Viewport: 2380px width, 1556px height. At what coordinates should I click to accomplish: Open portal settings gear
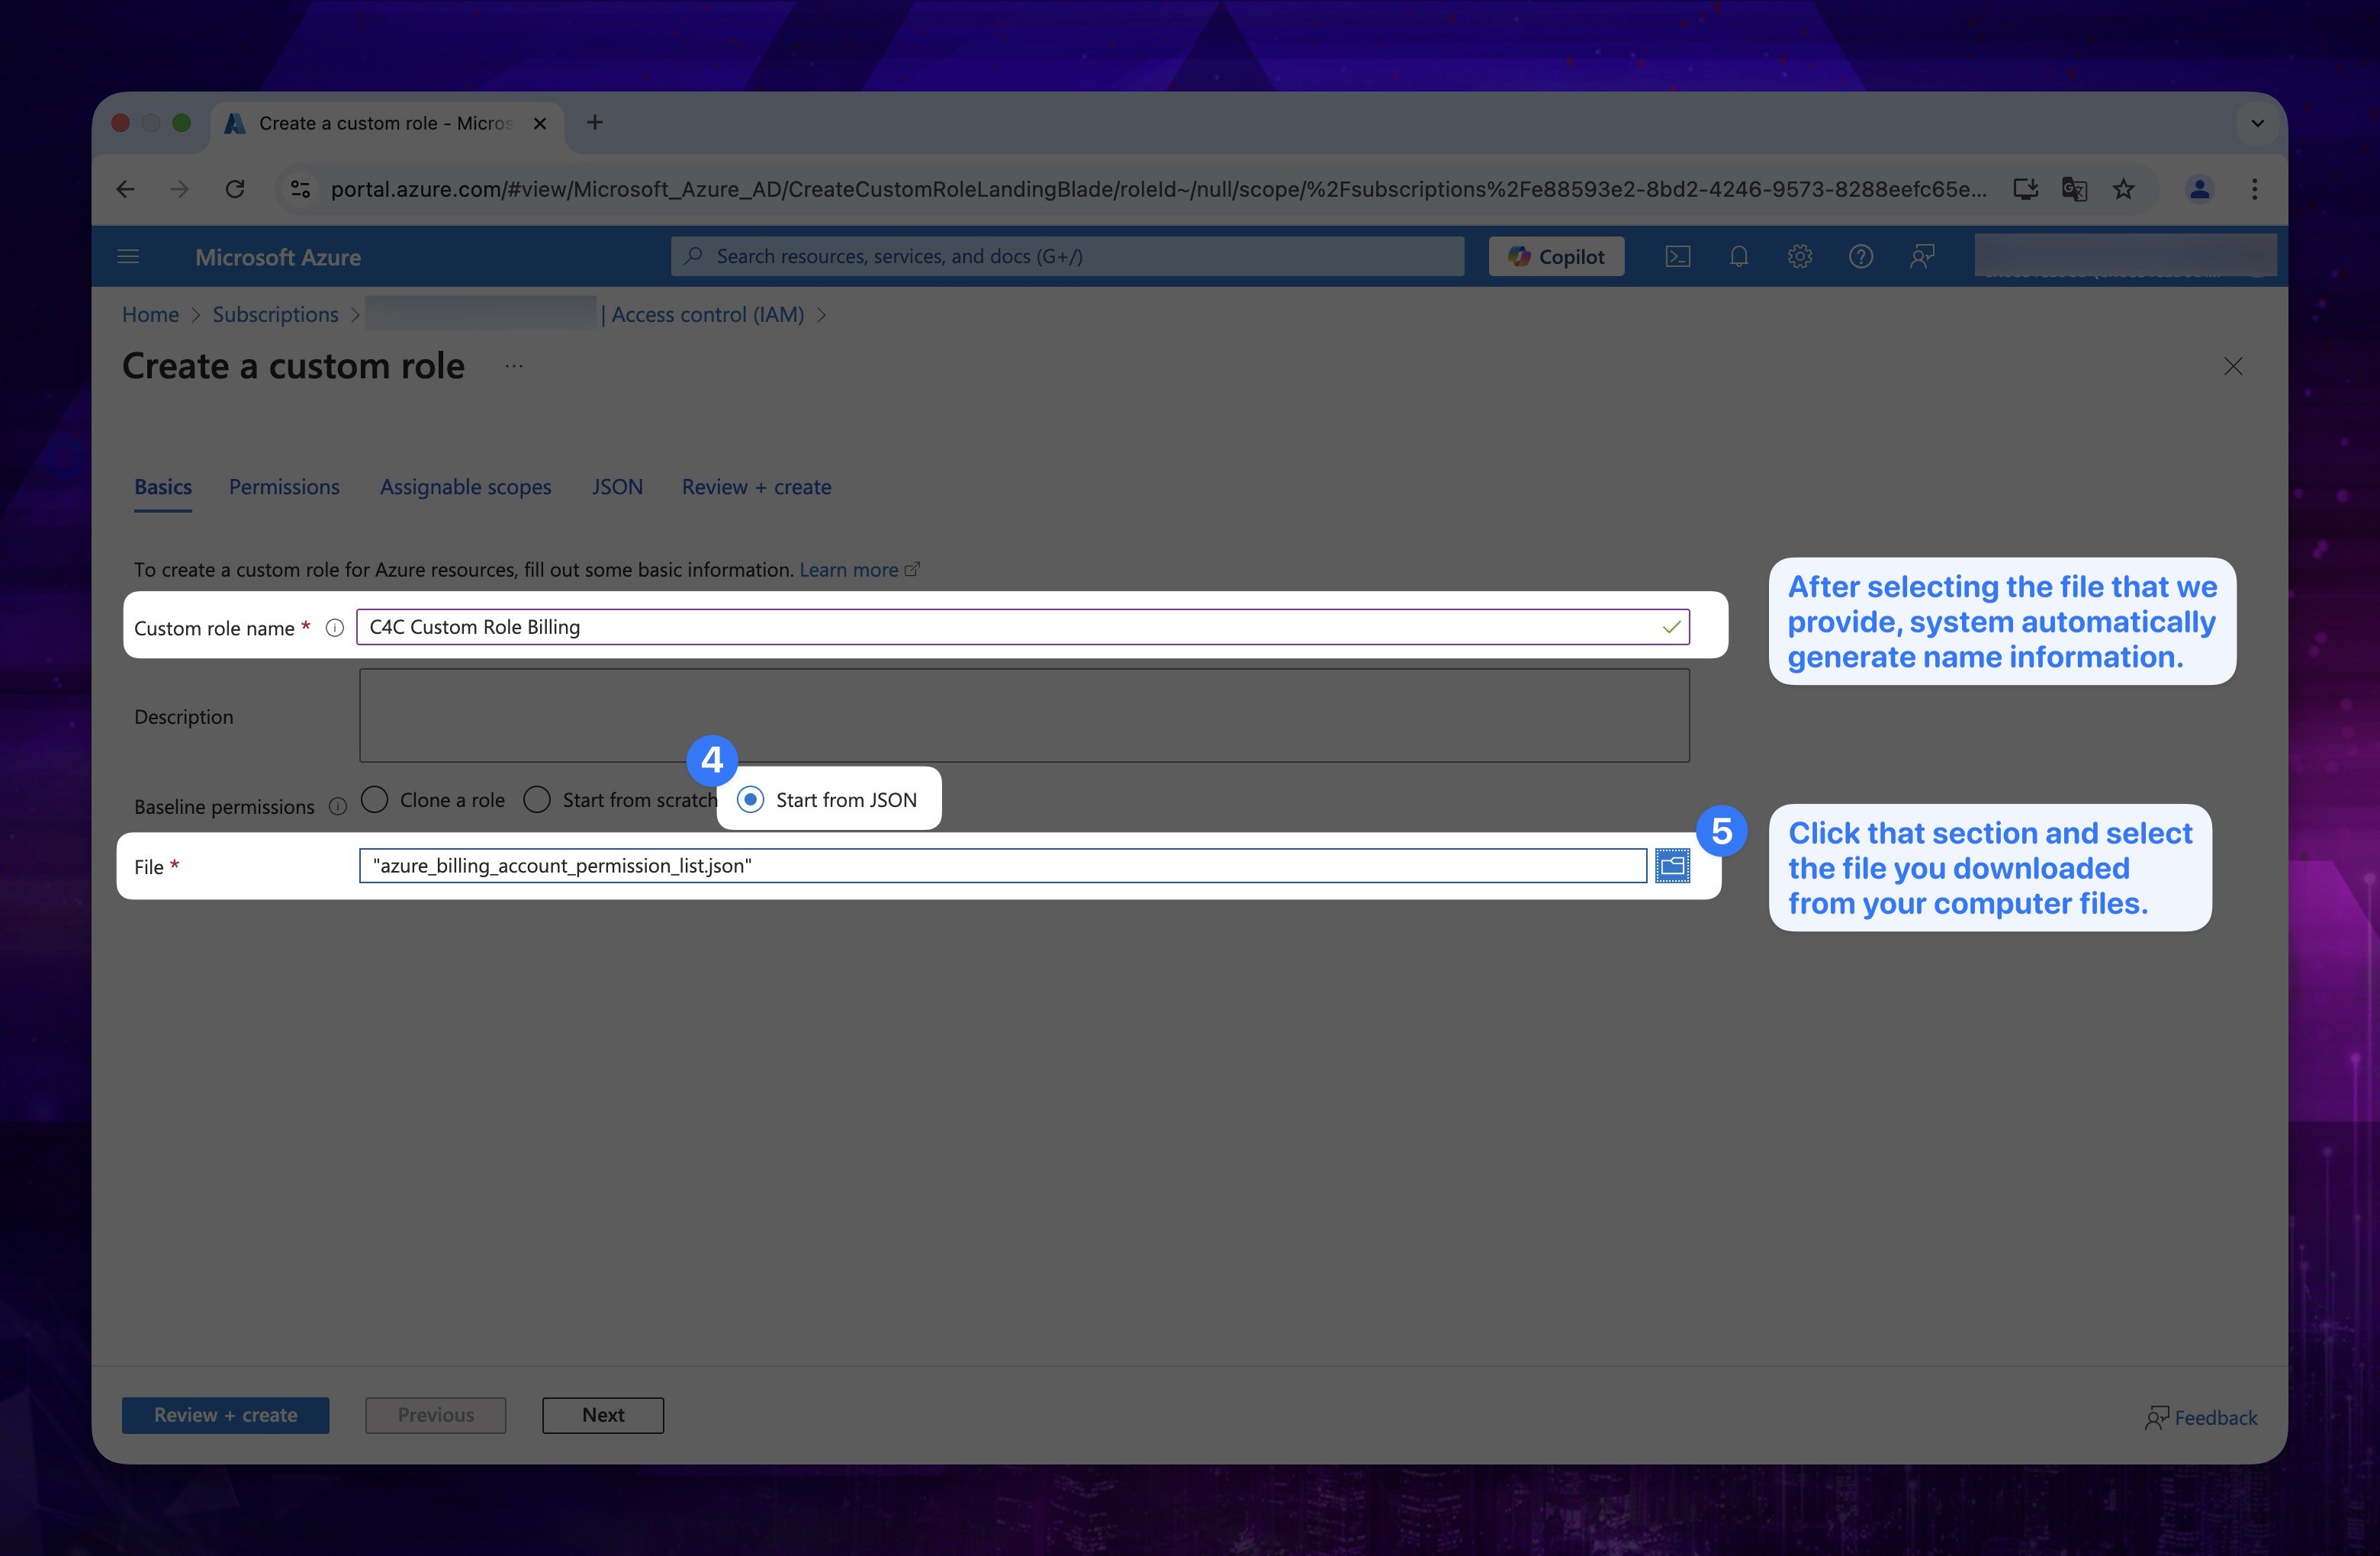[x=1800, y=257]
